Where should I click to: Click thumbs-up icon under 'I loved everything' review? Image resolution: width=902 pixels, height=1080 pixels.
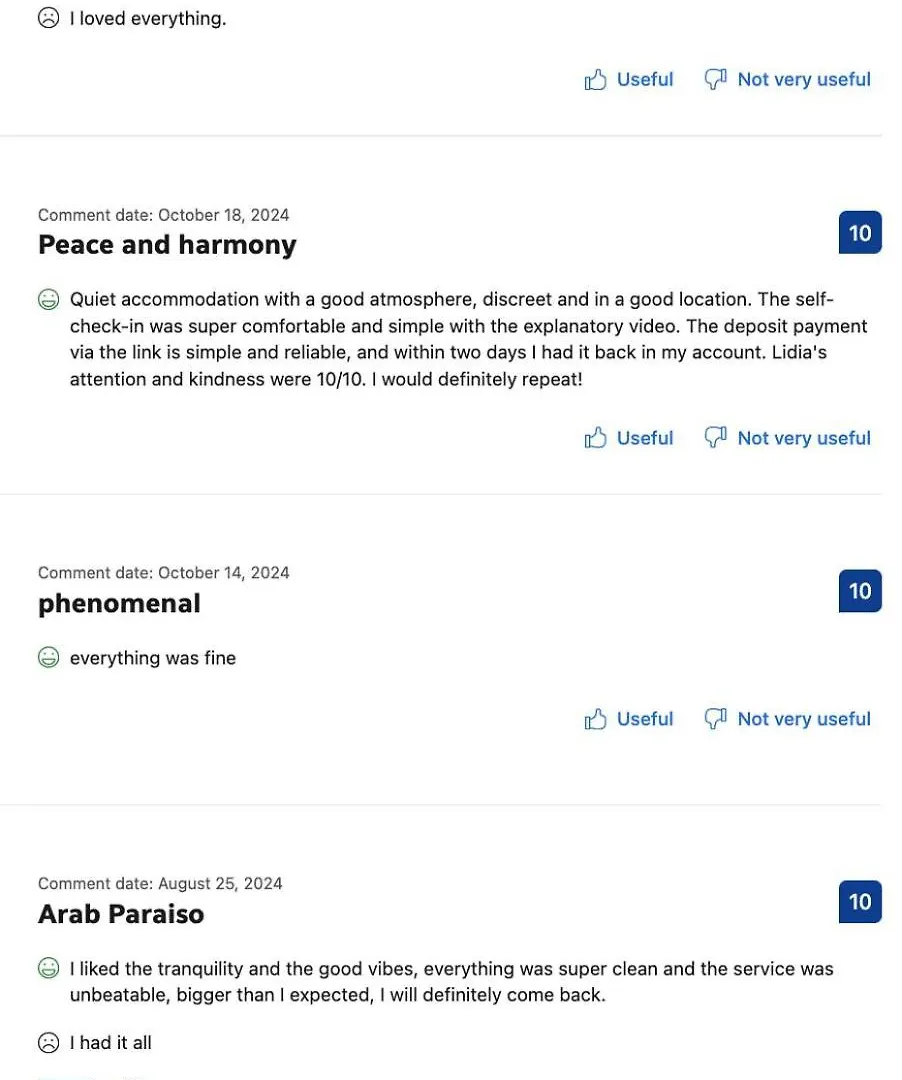595,80
